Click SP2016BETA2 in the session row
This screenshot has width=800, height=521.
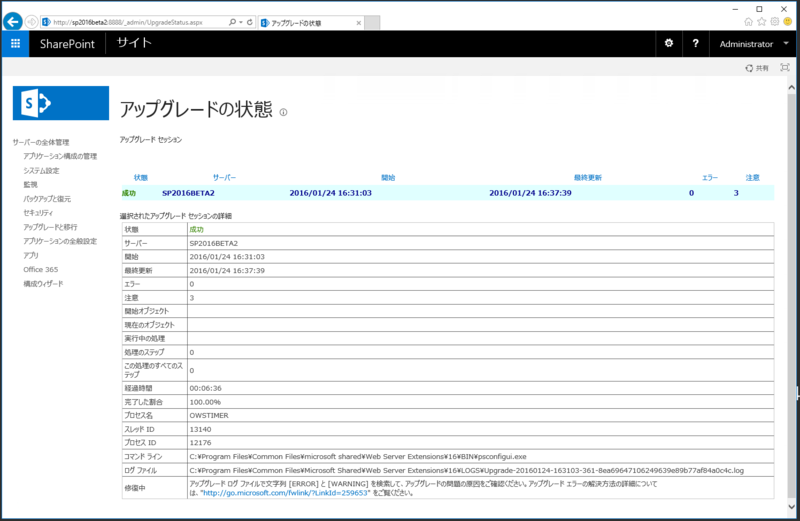[x=188, y=193]
